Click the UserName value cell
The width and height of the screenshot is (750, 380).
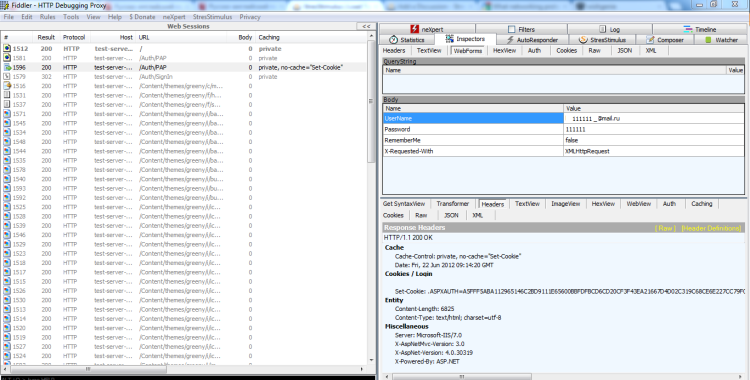(654, 118)
